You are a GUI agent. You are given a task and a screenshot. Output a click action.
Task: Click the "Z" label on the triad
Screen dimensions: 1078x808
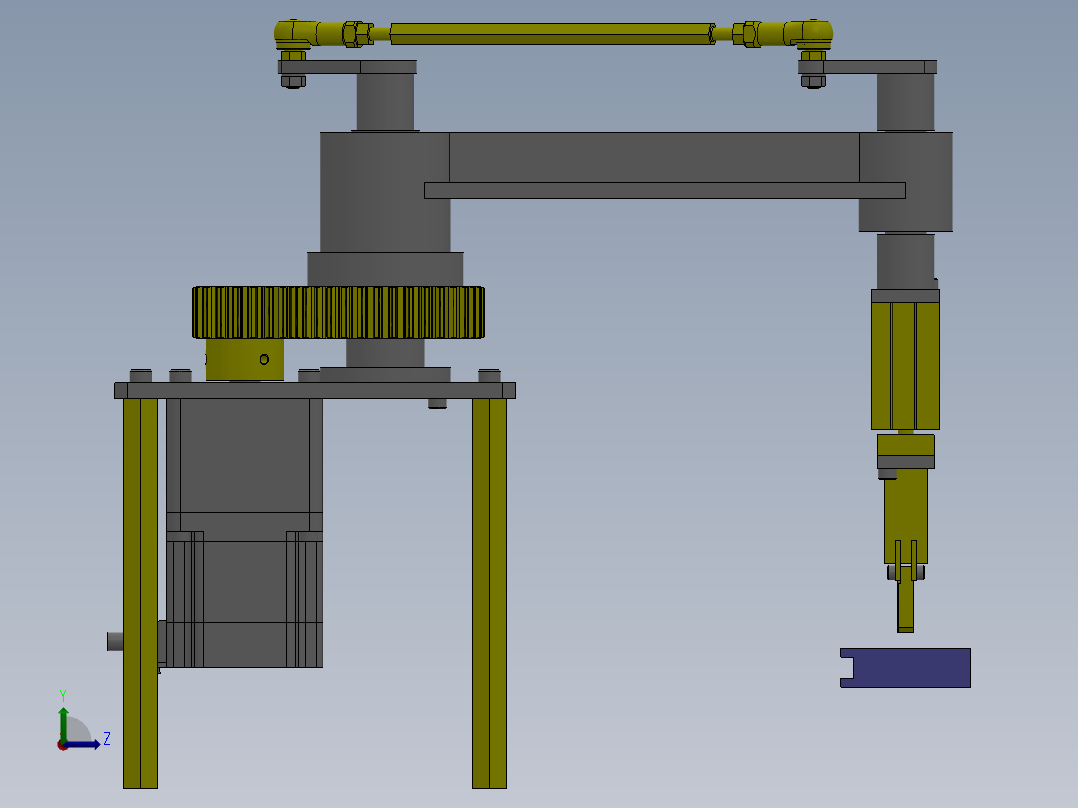[x=107, y=739]
